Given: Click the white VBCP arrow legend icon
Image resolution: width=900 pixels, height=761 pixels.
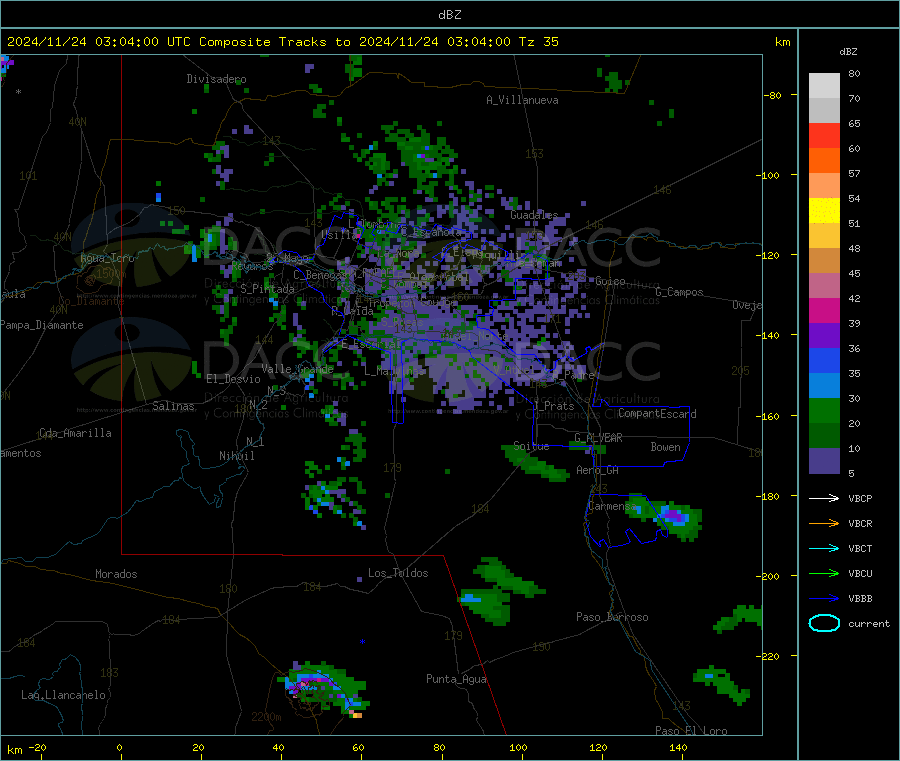Looking at the screenshot, I should (824, 498).
